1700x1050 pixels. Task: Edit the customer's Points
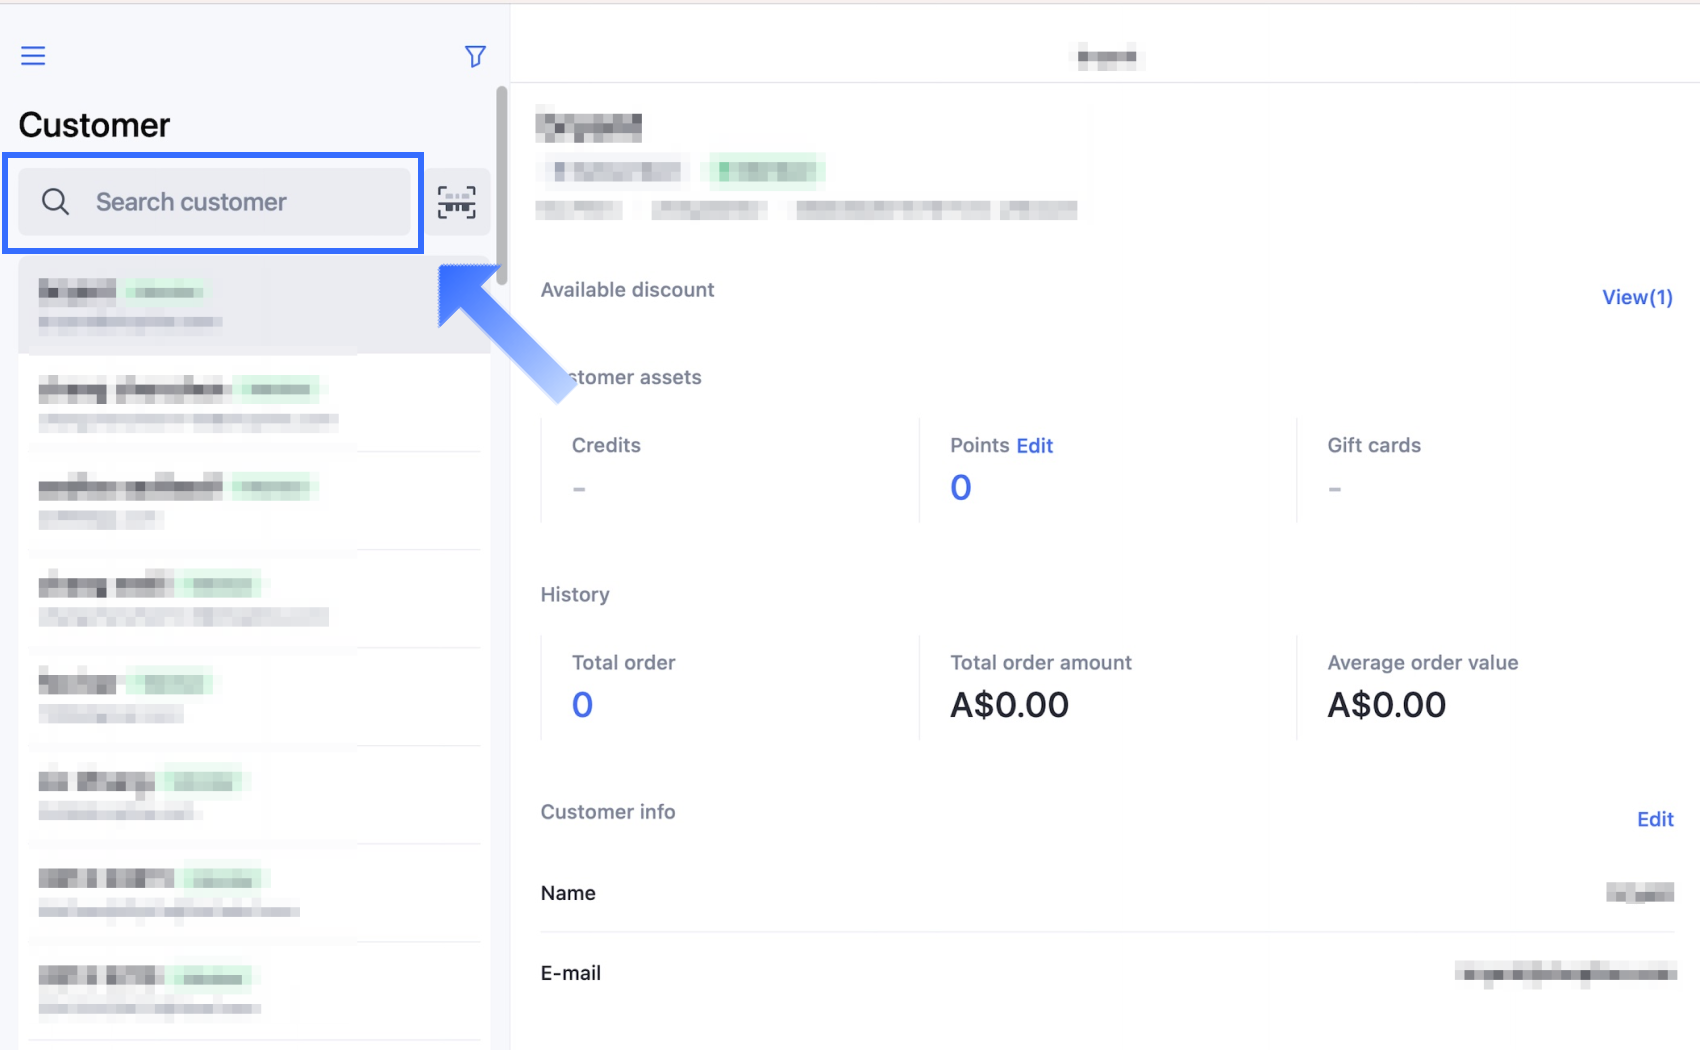[x=1034, y=446]
